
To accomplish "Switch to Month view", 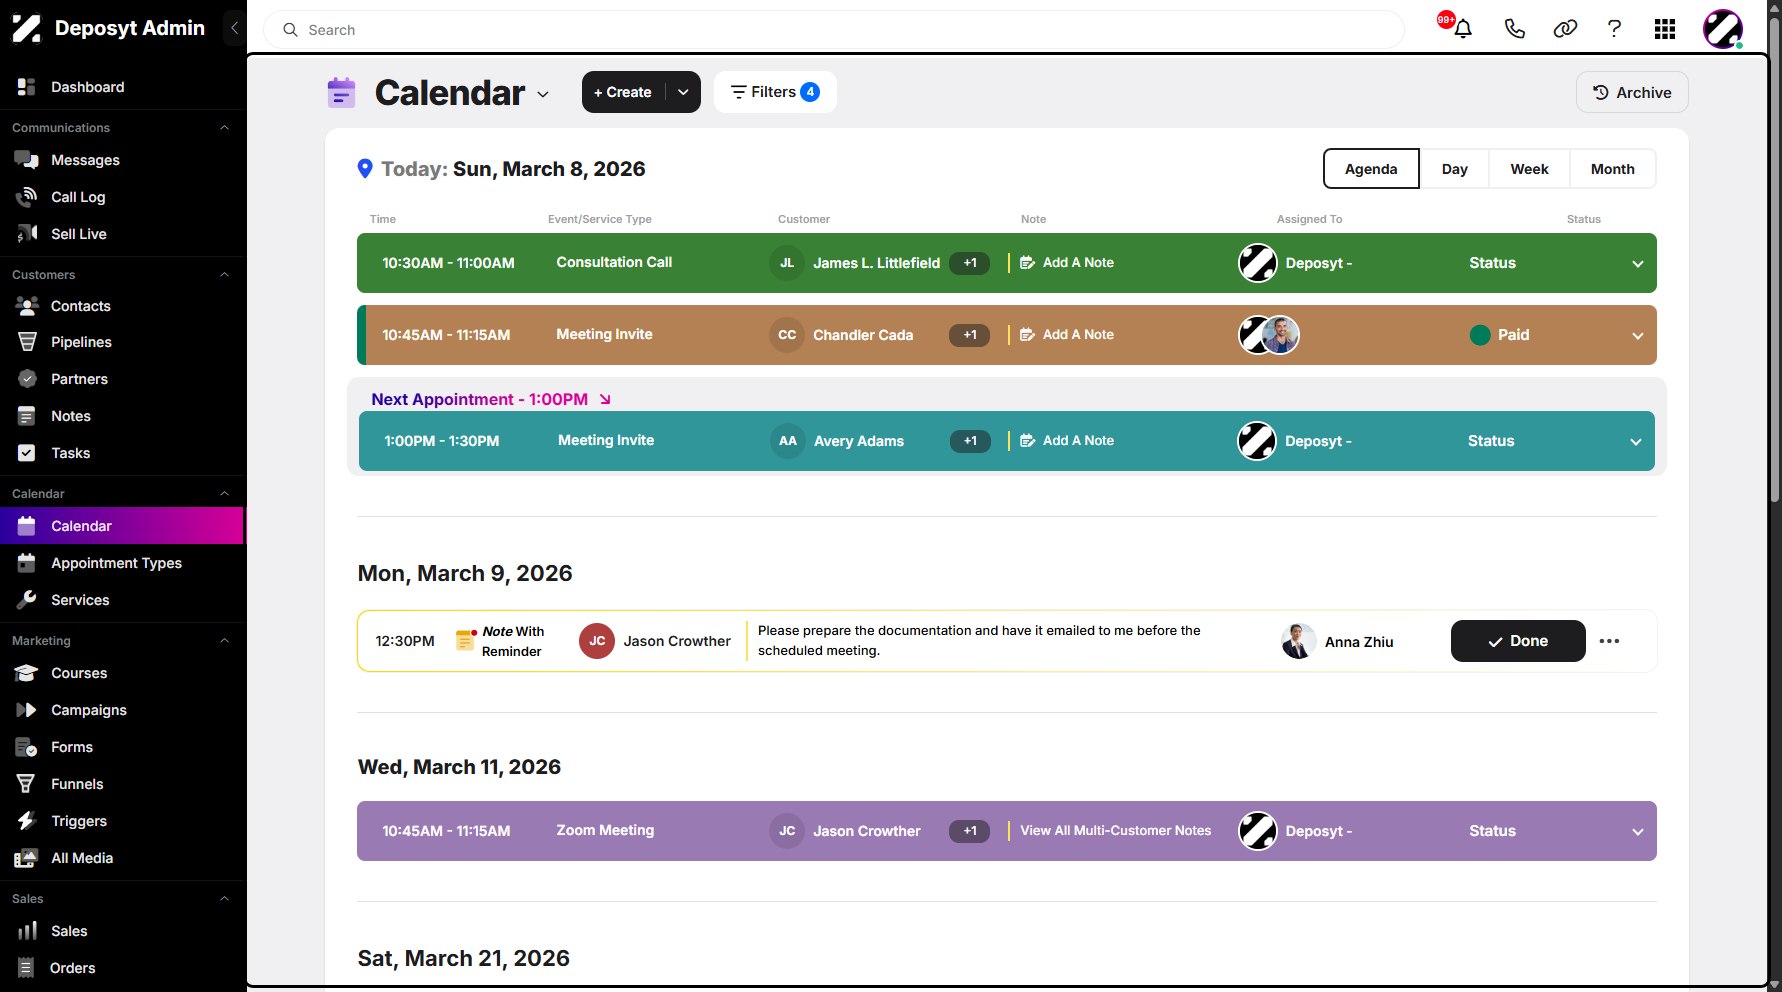I will coord(1613,169).
